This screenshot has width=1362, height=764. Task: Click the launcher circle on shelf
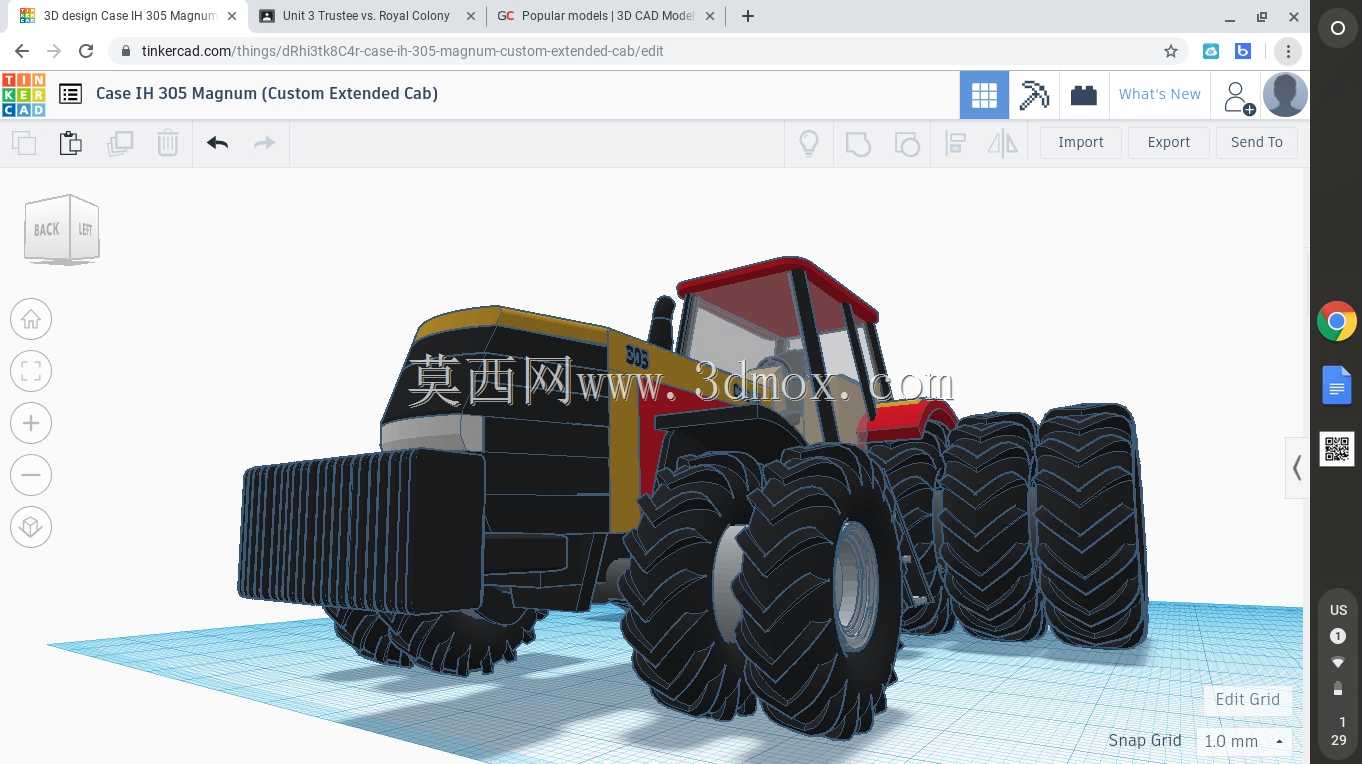coord(1337,29)
